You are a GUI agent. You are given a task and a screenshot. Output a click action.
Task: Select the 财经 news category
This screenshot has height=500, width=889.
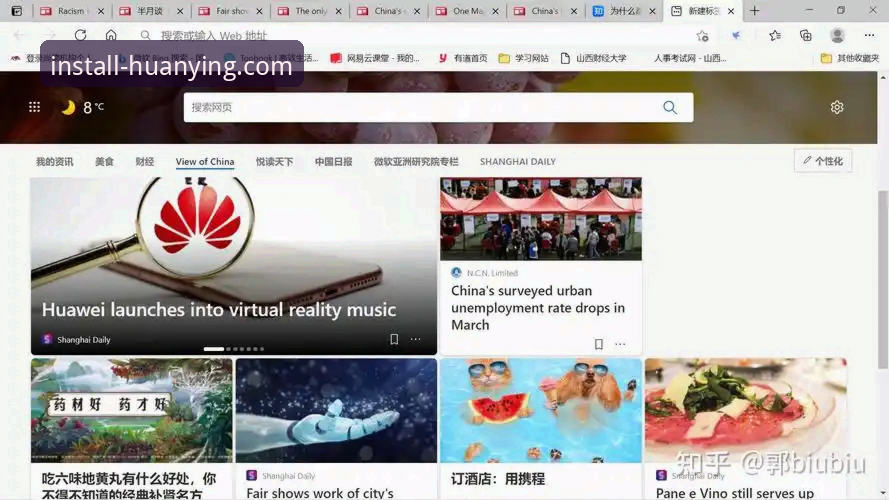coord(145,162)
